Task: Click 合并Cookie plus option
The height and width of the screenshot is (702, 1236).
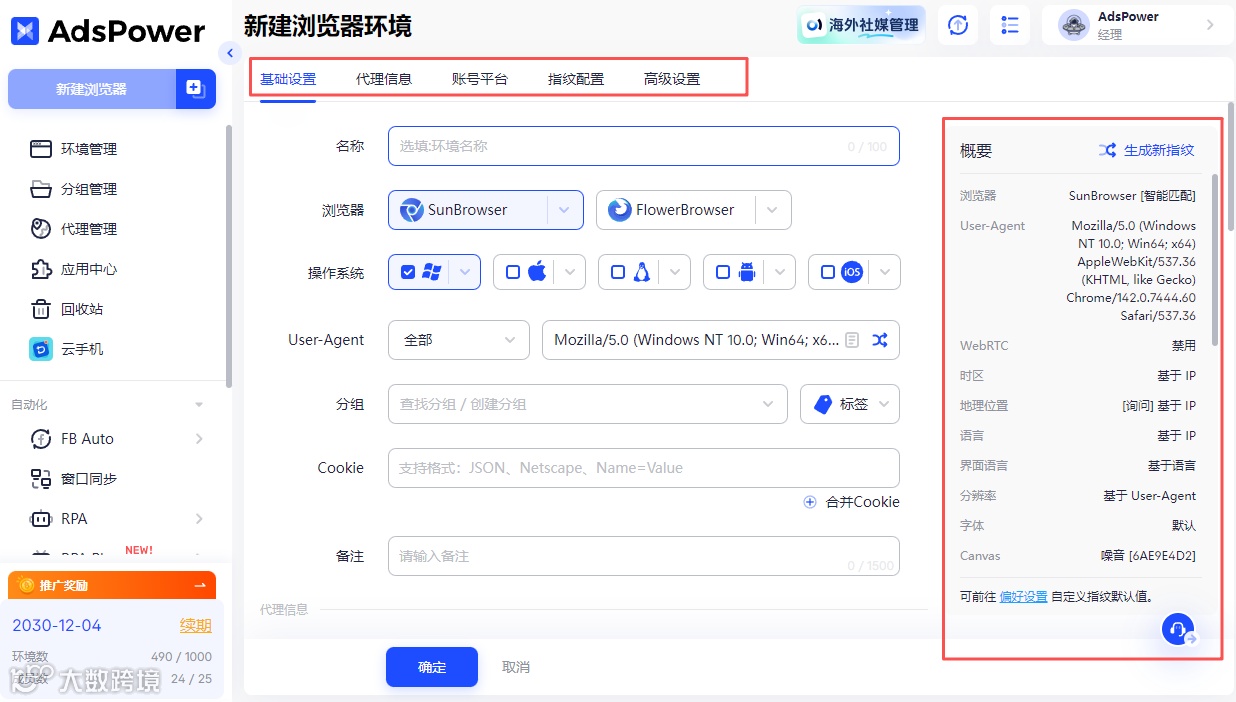Action: [852, 502]
